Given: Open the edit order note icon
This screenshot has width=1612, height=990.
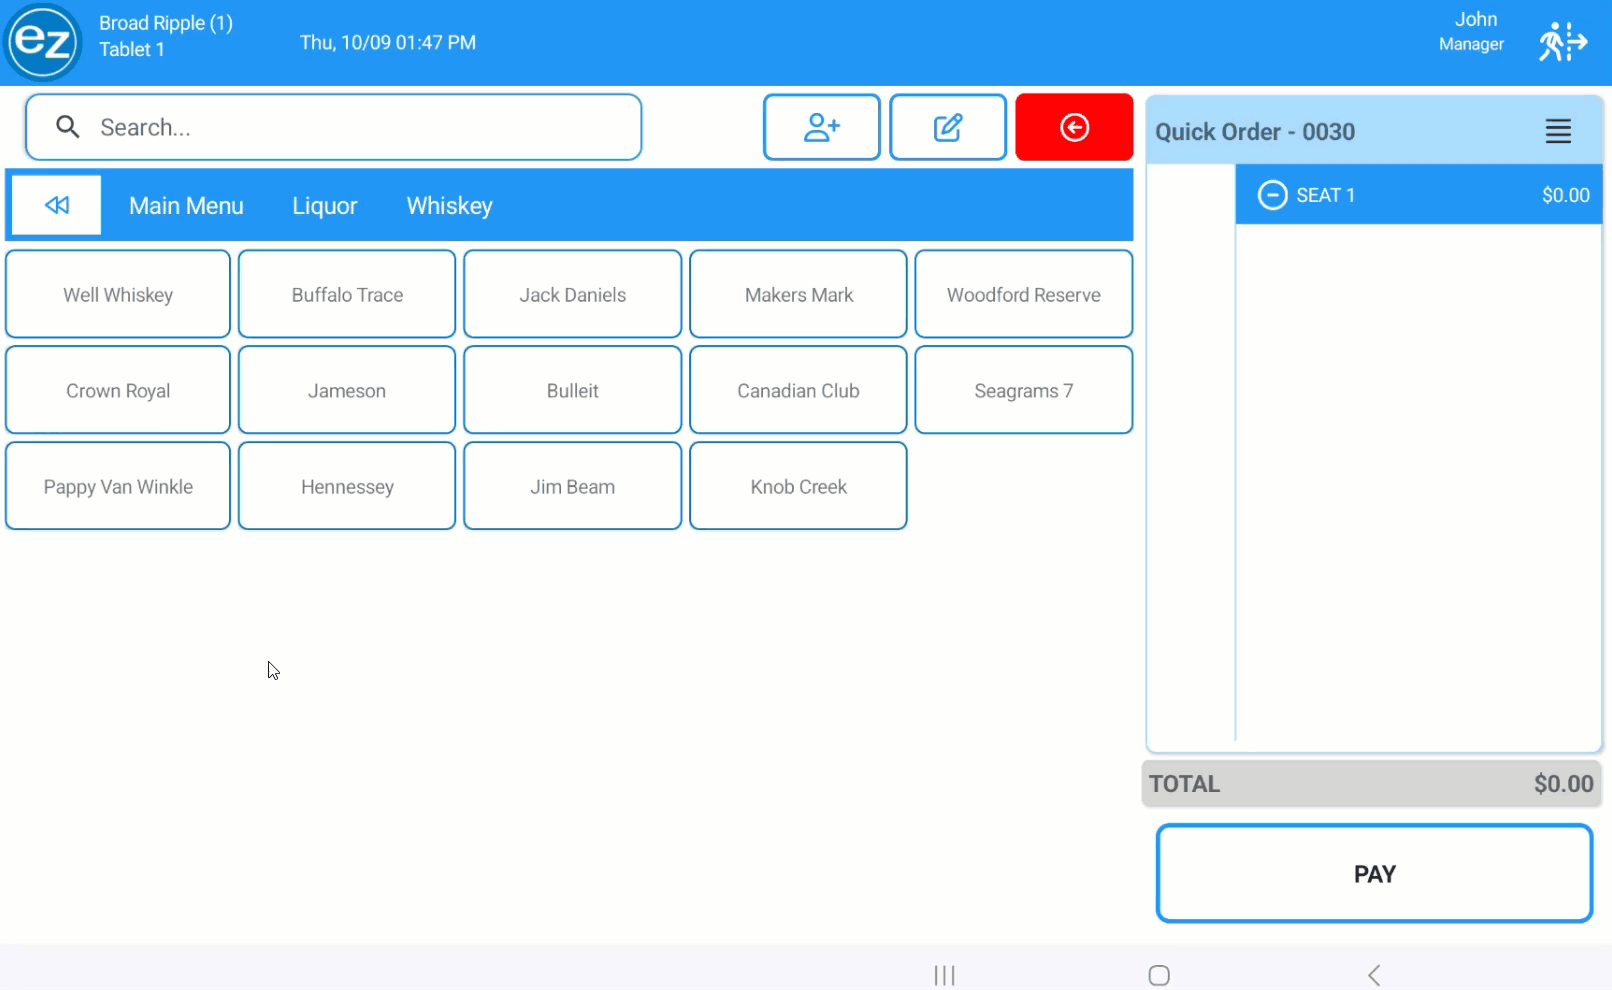Looking at the screenshot, I should click(x=947, y=127).
